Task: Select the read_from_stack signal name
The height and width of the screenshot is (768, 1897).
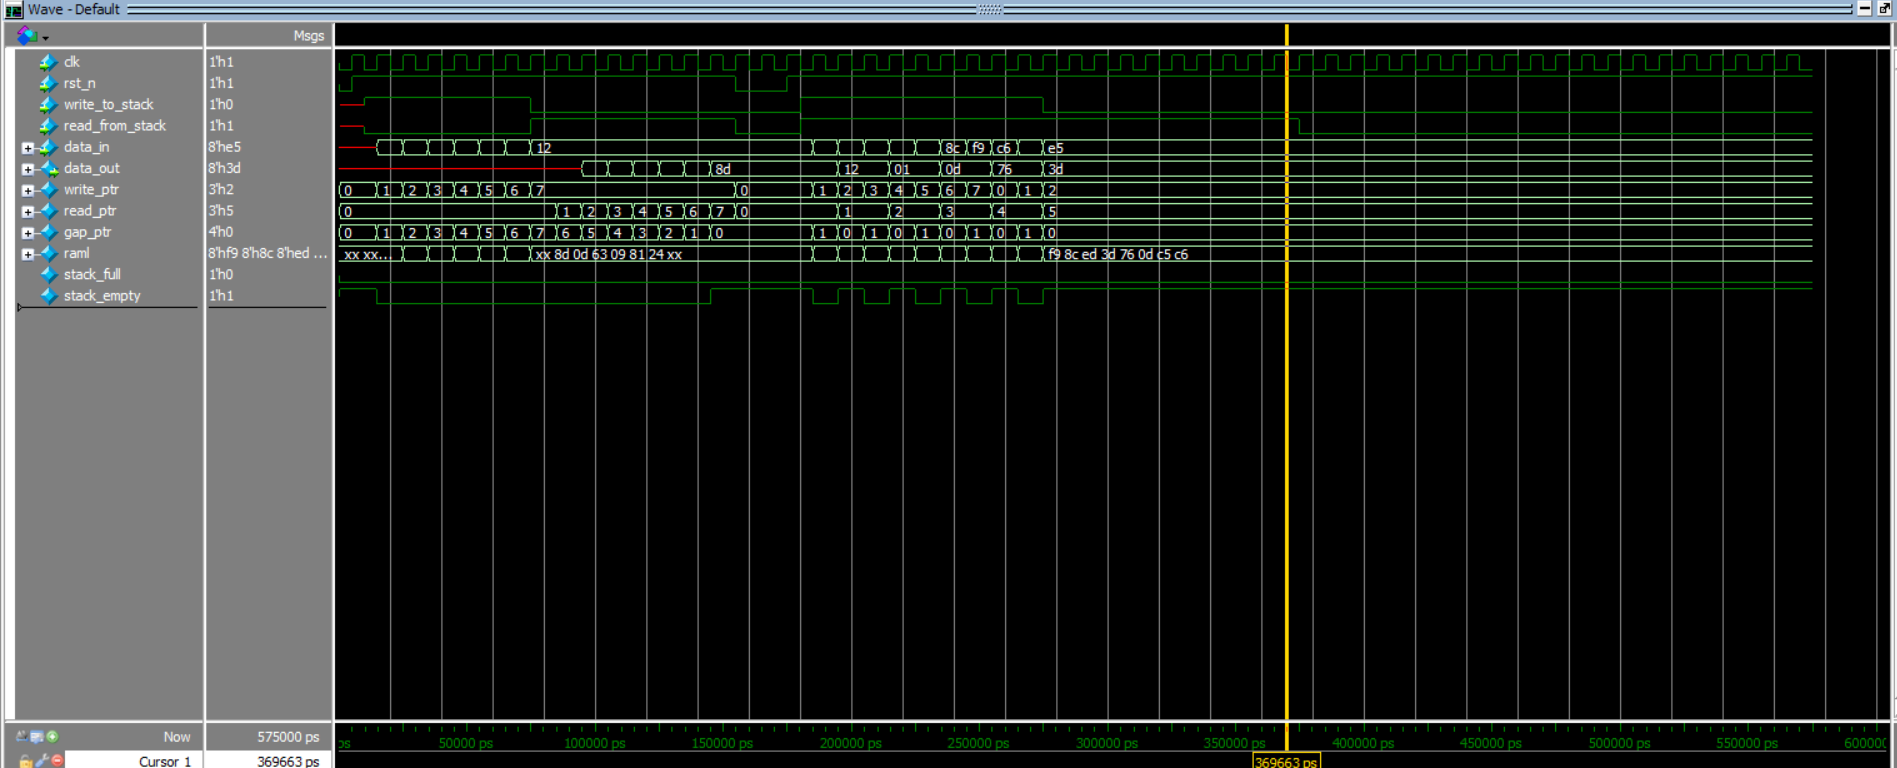Action: click(x=115, y=126)
